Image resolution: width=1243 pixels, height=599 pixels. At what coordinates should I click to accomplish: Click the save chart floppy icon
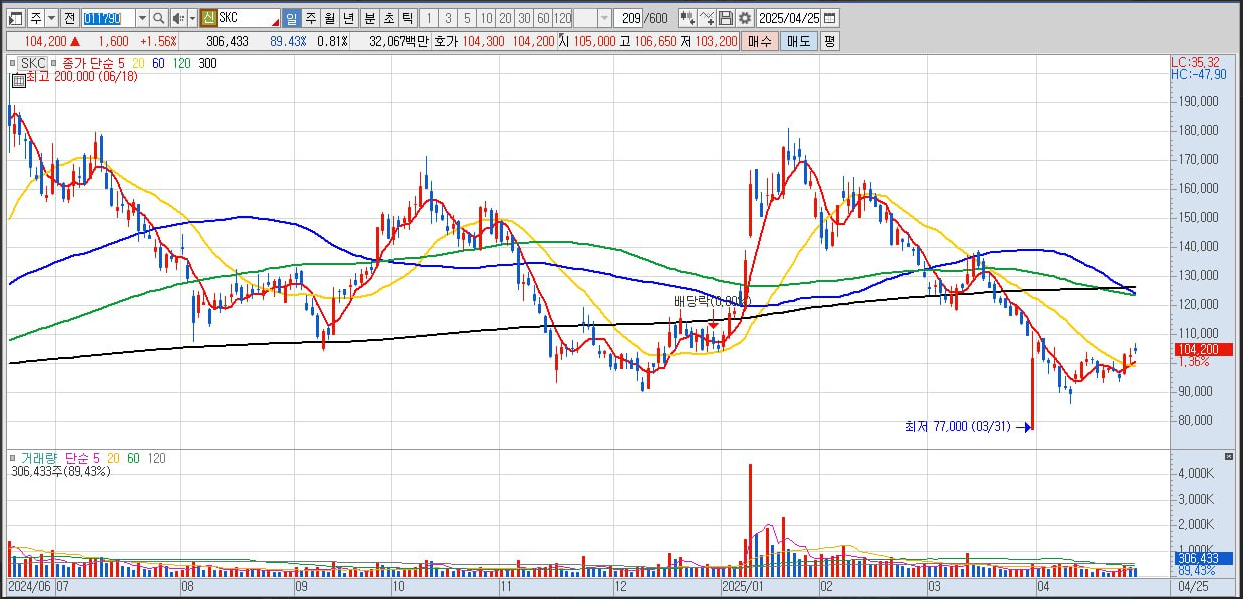pos(726,18)
